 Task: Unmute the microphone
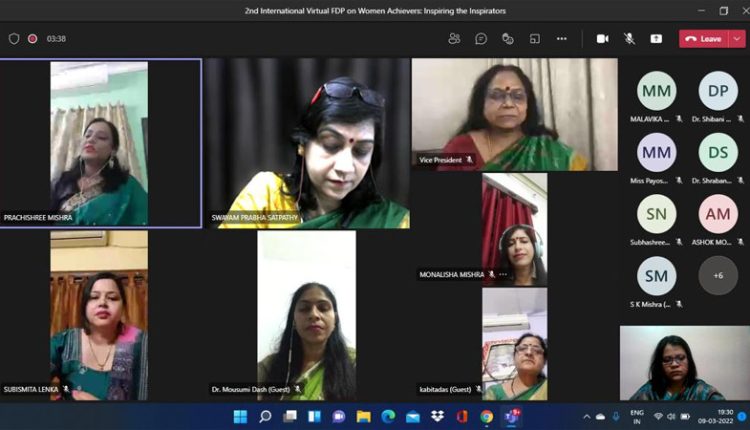tap(630, 39)
